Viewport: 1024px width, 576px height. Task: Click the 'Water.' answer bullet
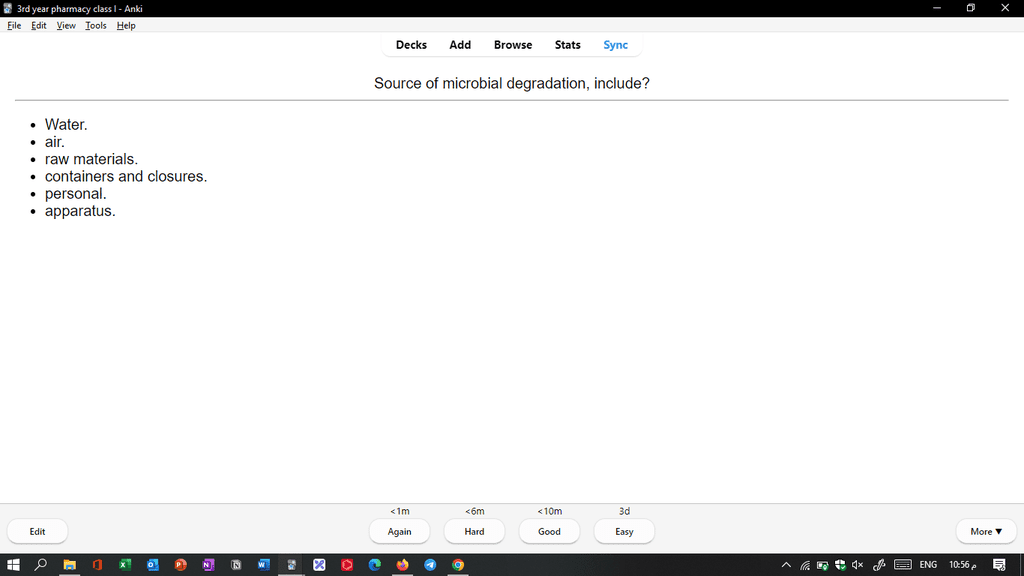click(66, 125)
